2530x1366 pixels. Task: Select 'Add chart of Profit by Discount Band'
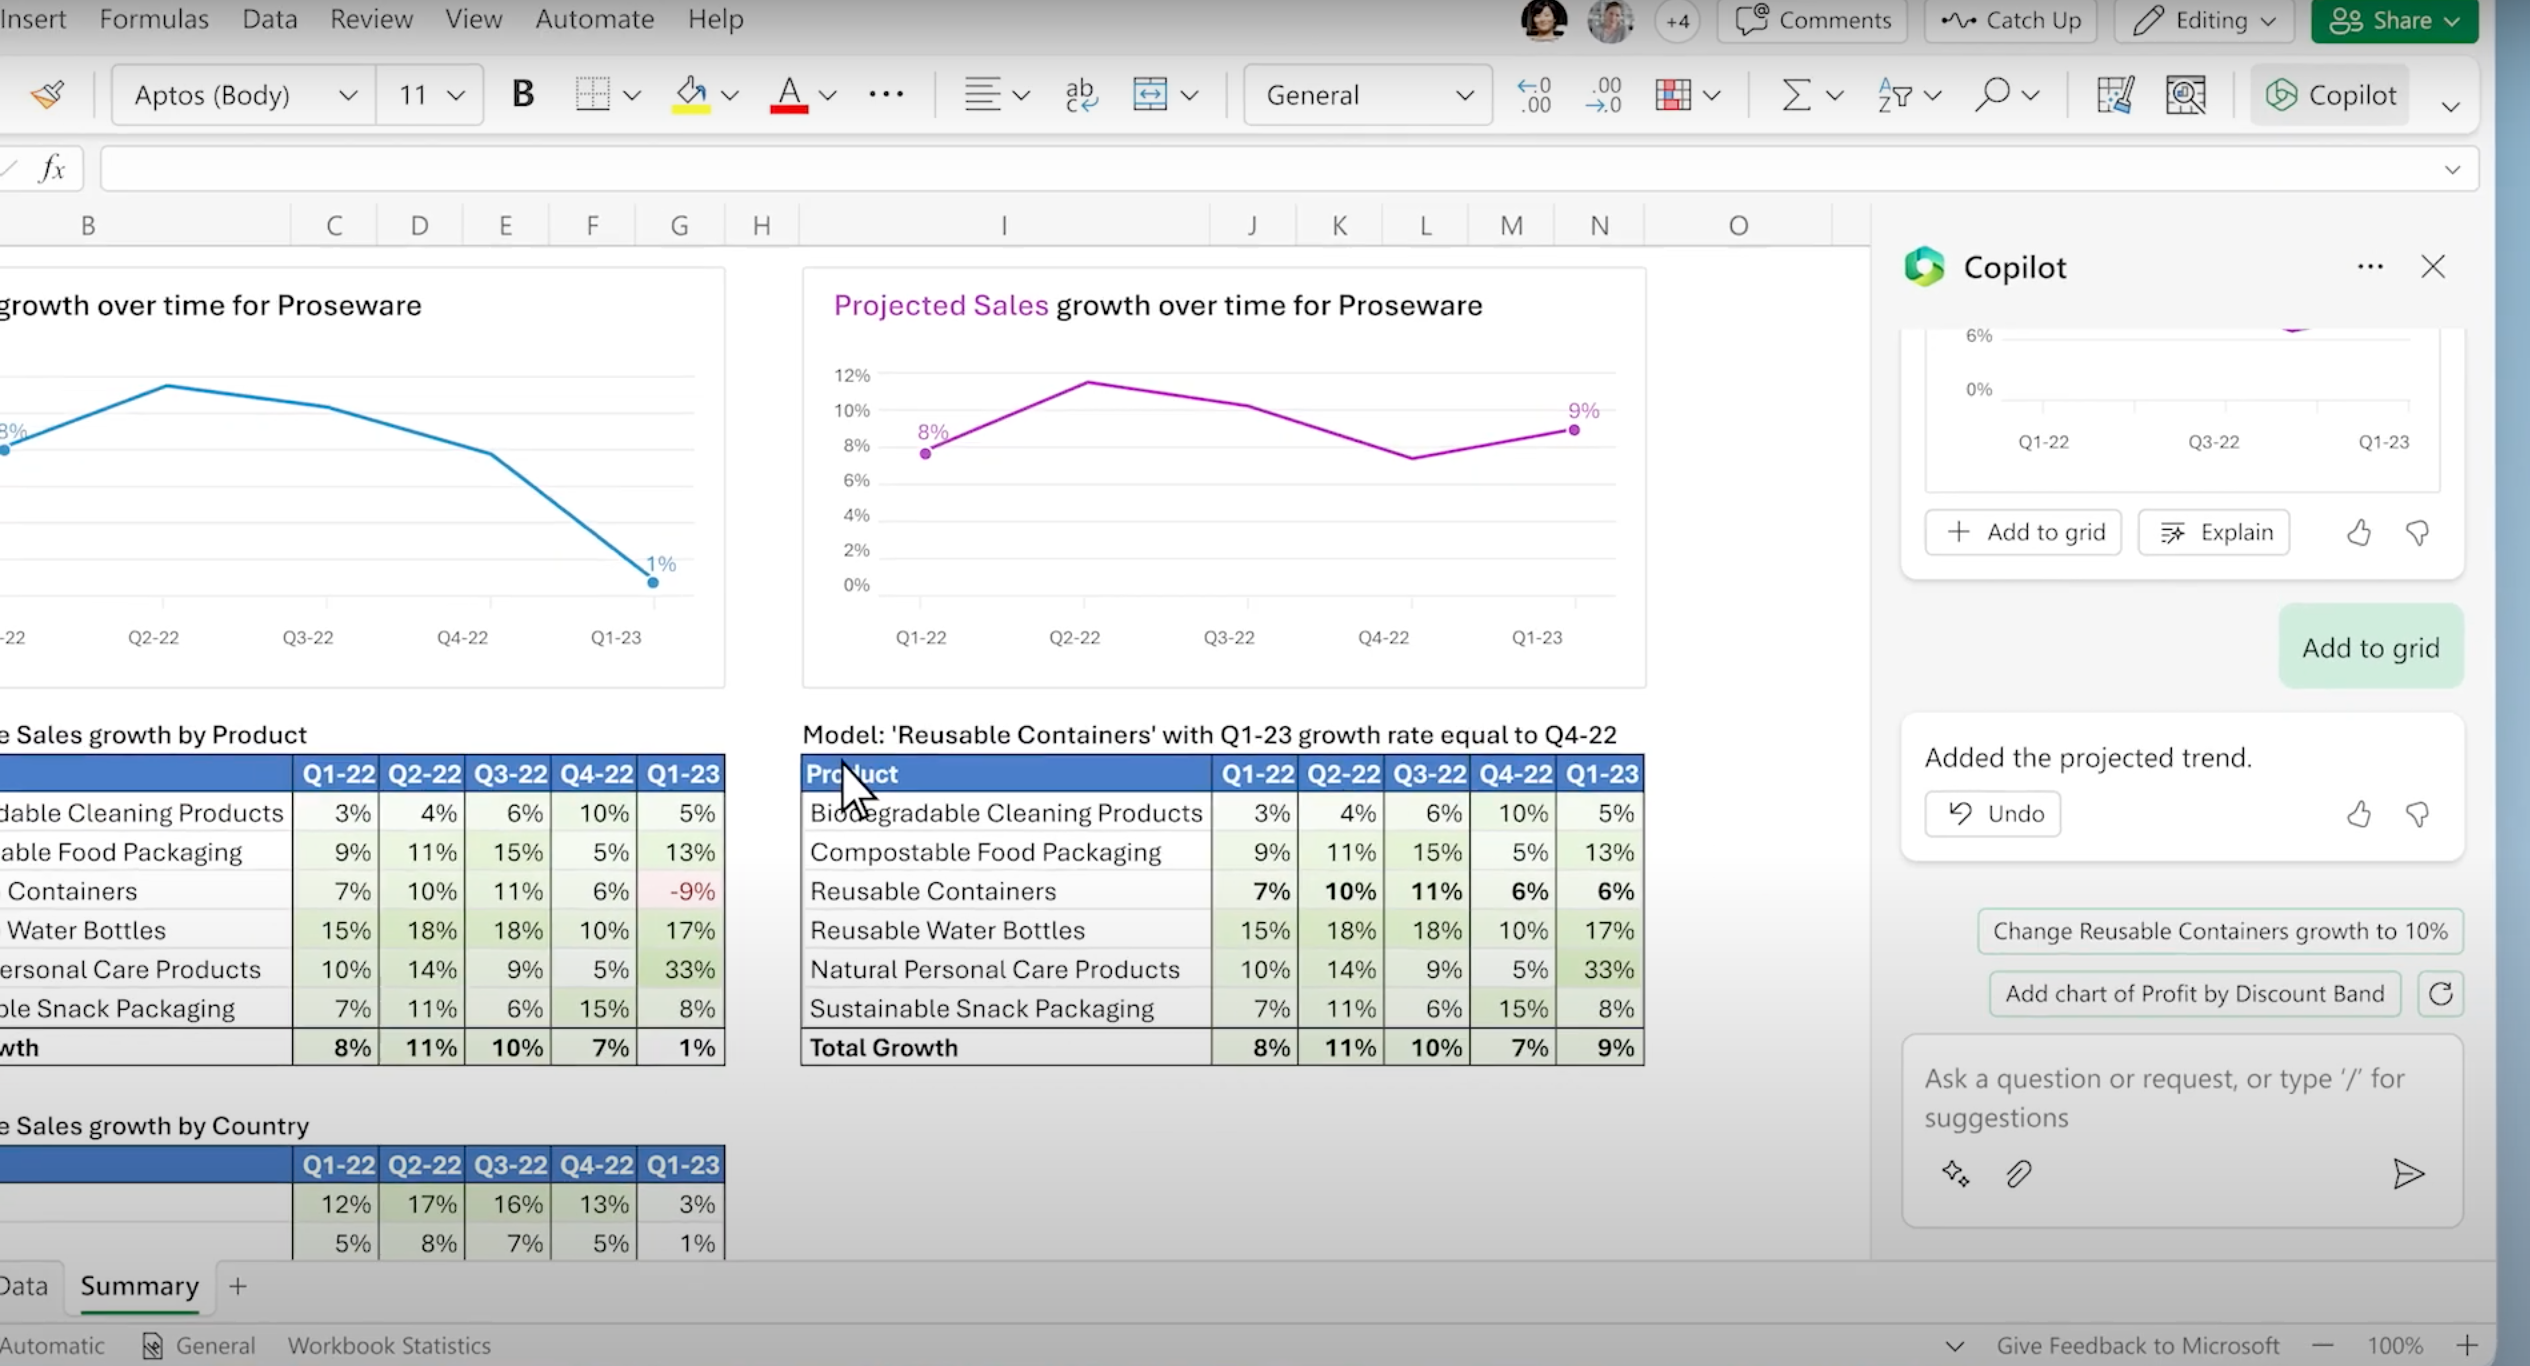pos(2195,994)
